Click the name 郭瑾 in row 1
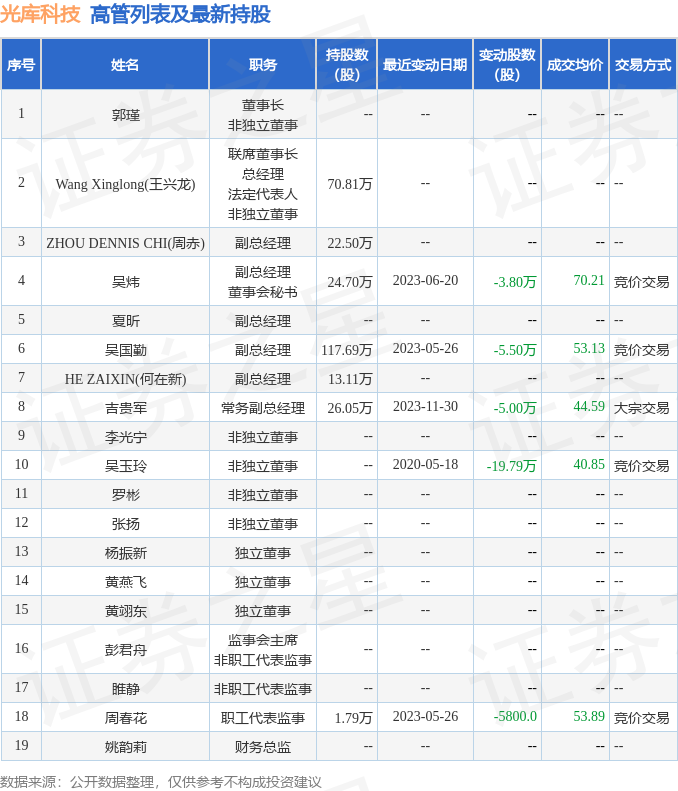Image resolution: width=678 pixels, height=791 pixels. (126, 115)
